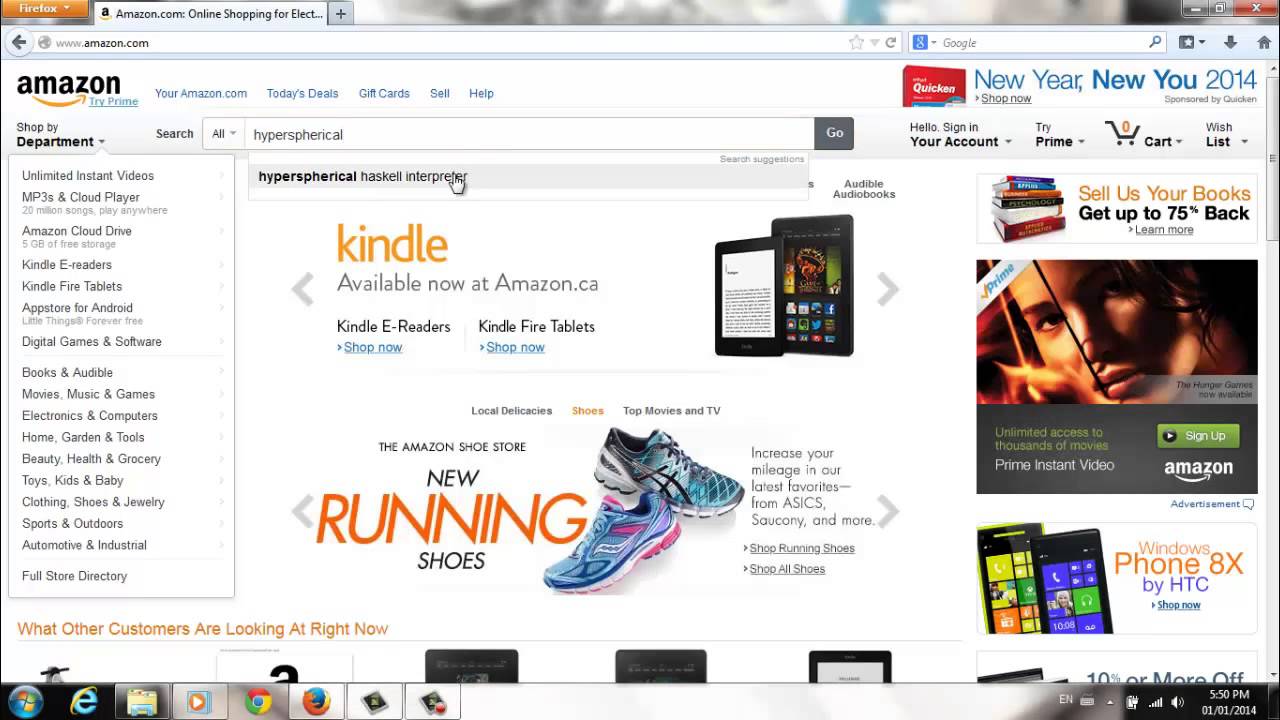Open a new tab with the plus button
Image resolution: width=1280 pixels, height=720 pixels.
341,14
